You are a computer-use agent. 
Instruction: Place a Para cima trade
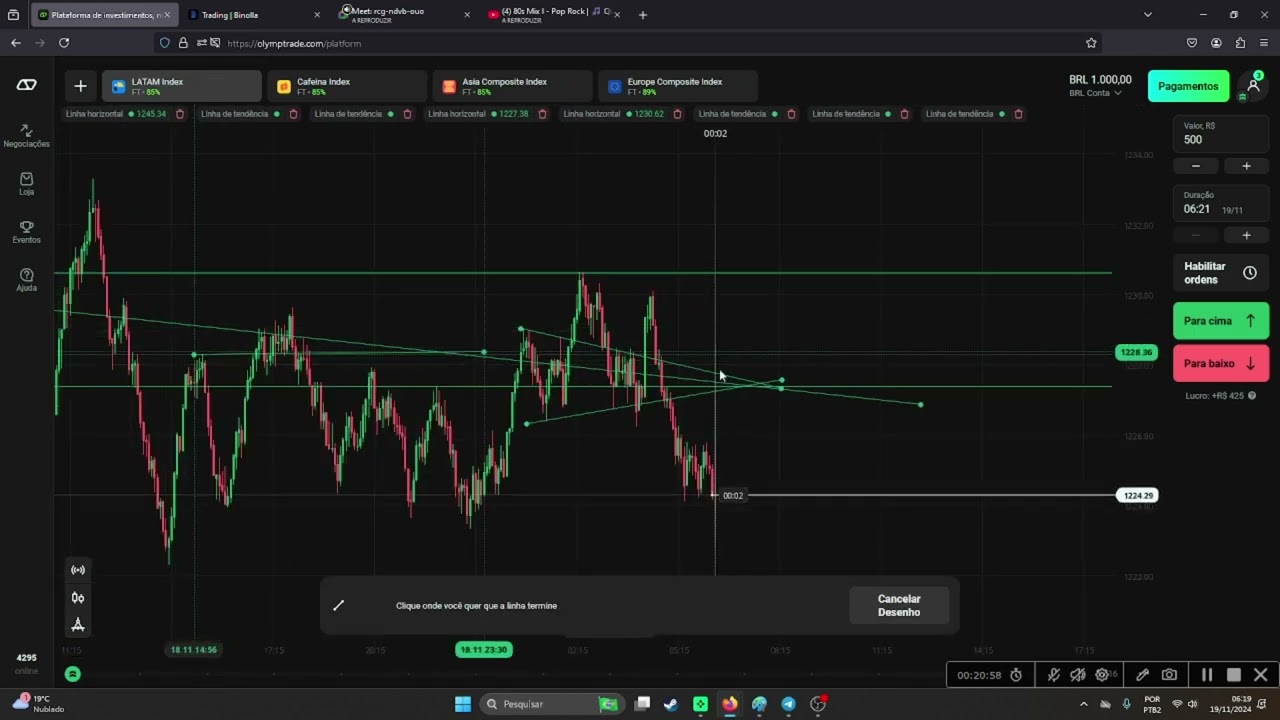(x=1221, y=321)
